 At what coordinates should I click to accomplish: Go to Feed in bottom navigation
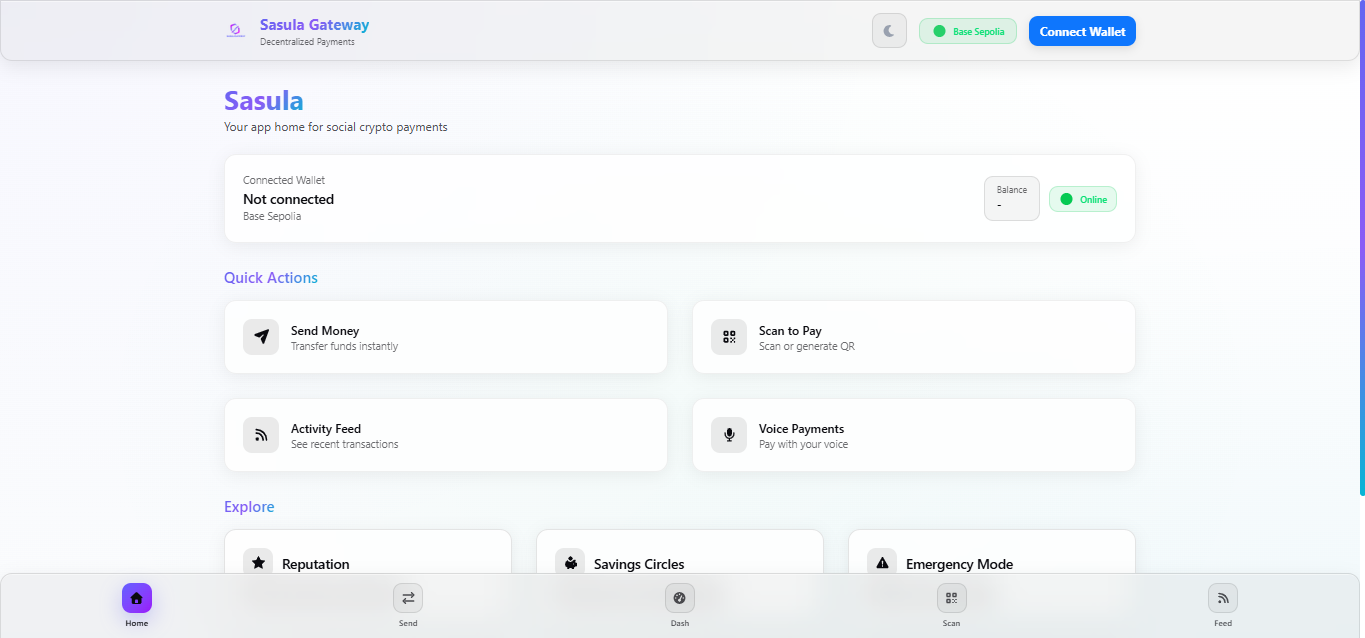coord(1223,605)
